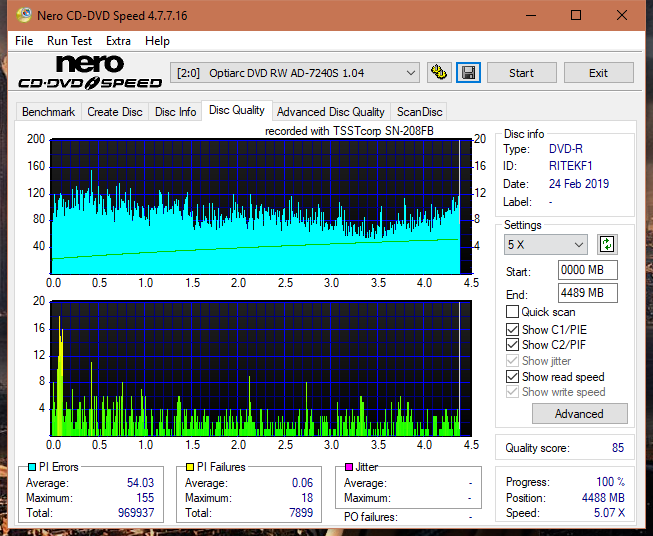Click the save floppy disk icon
Viewport: 653px width, 536px height.
(x=468, y=73)
